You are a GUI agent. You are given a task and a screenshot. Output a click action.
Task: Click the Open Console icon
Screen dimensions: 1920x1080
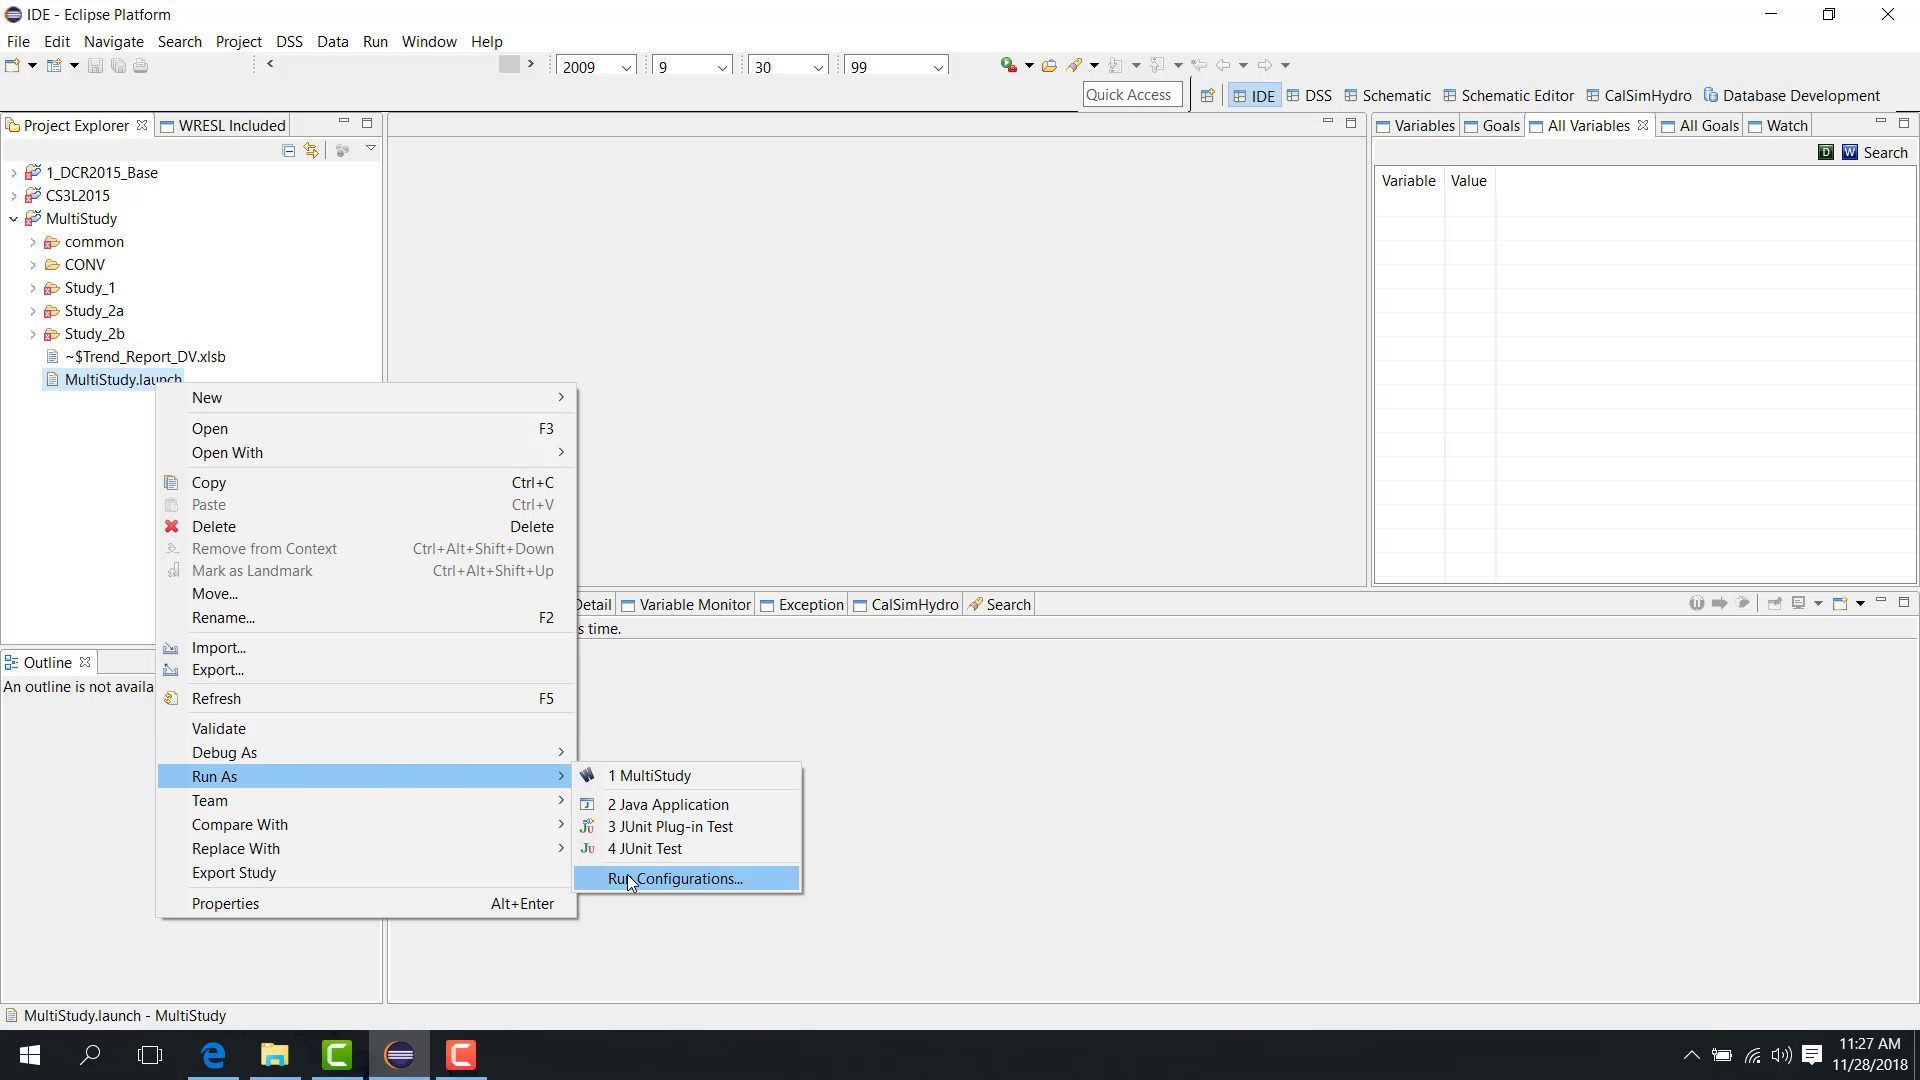click(1840, 603)
